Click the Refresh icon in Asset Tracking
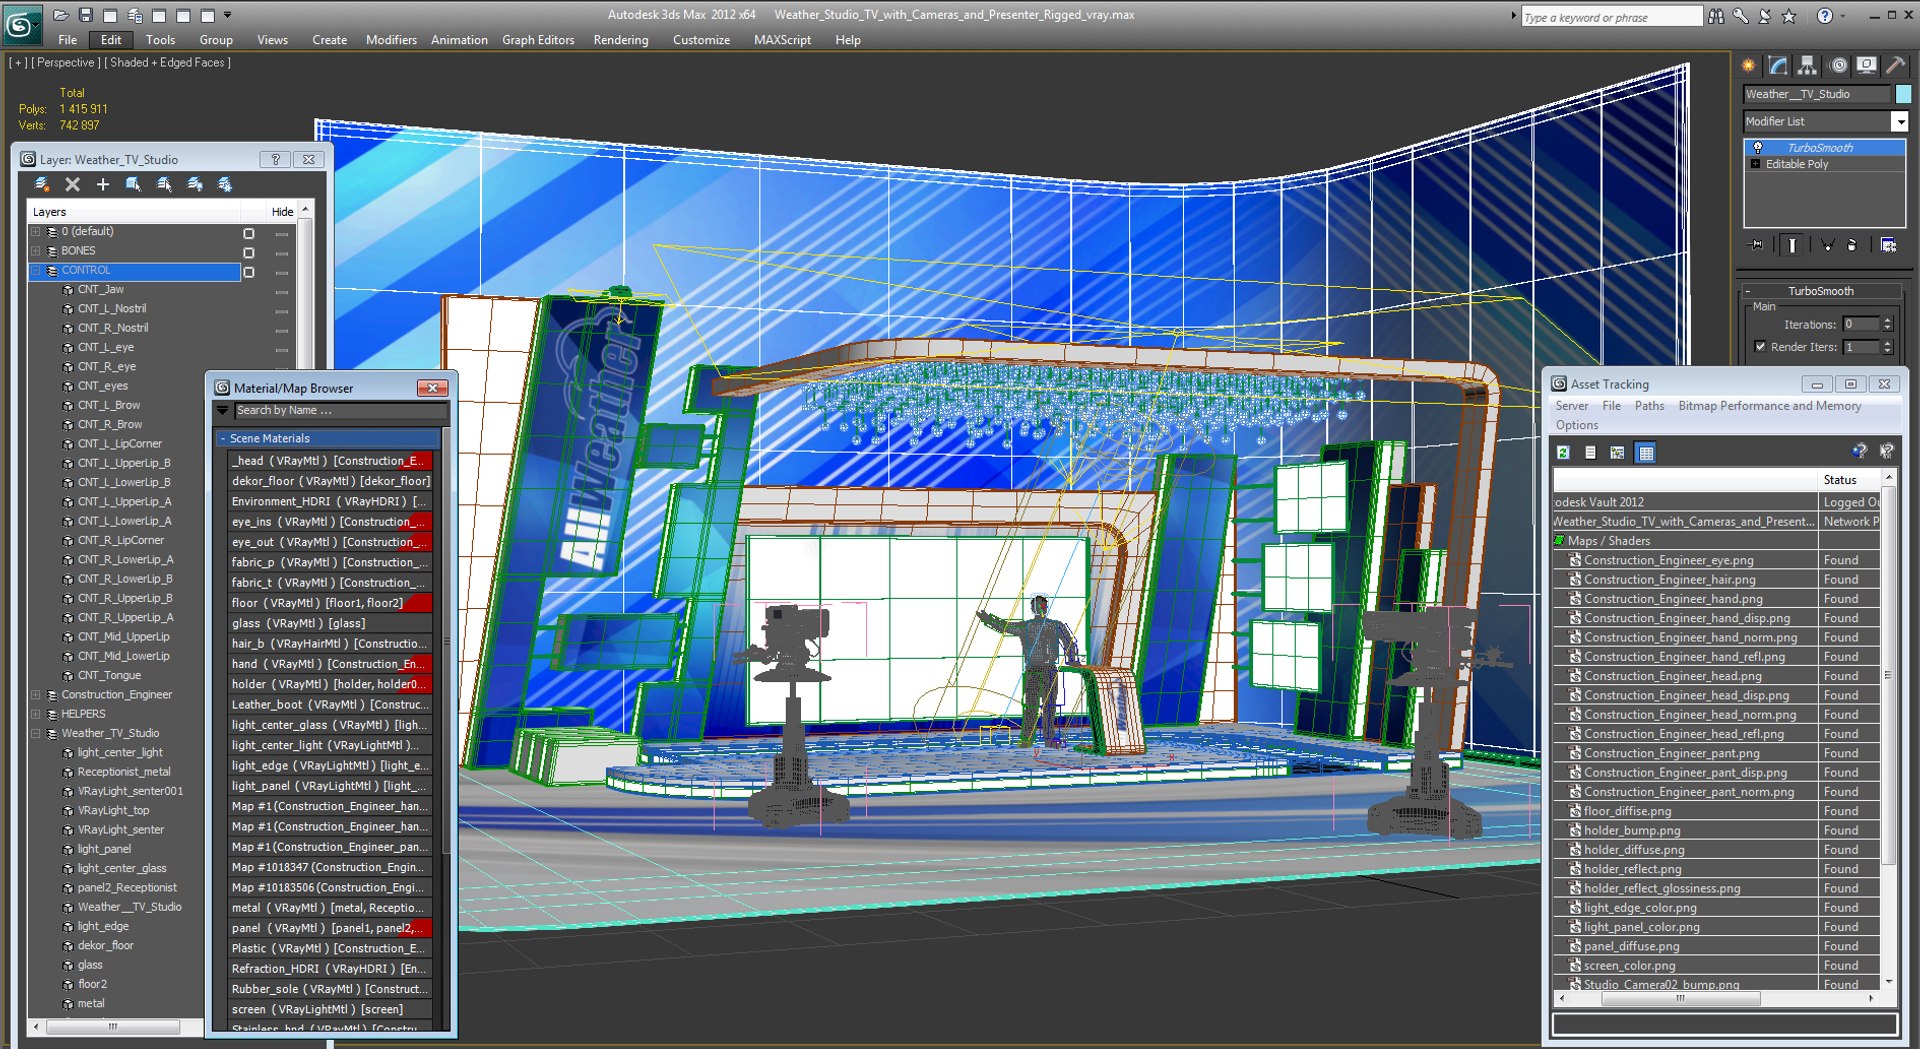Viewport: 1920px width, 1049px height. click(x=1563, y=453)
